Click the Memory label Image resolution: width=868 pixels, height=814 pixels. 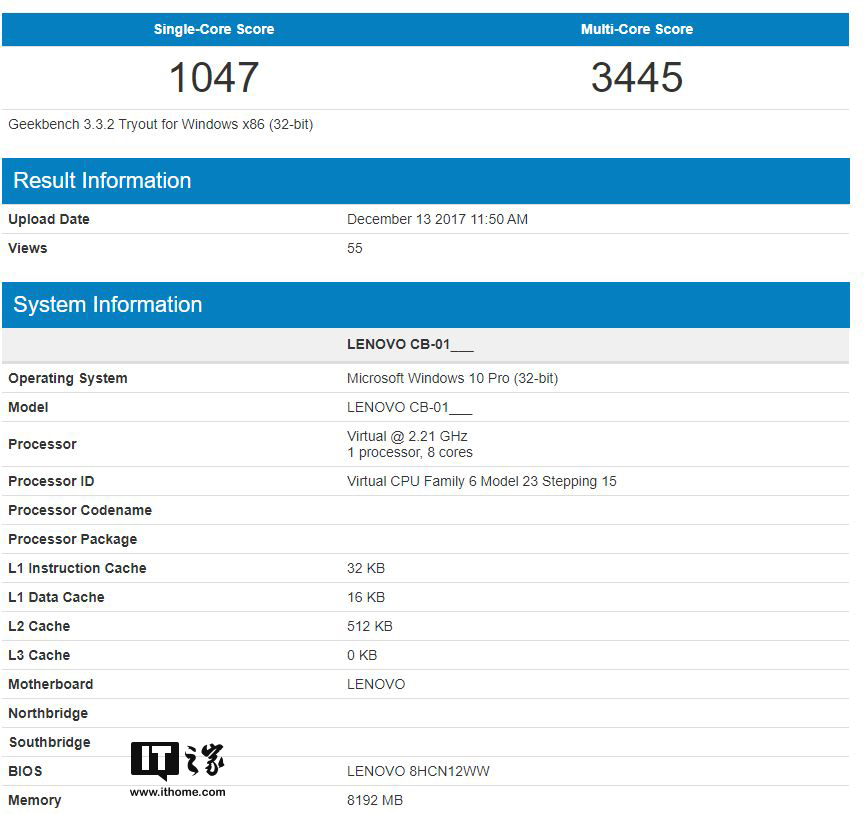pos(34,800)
